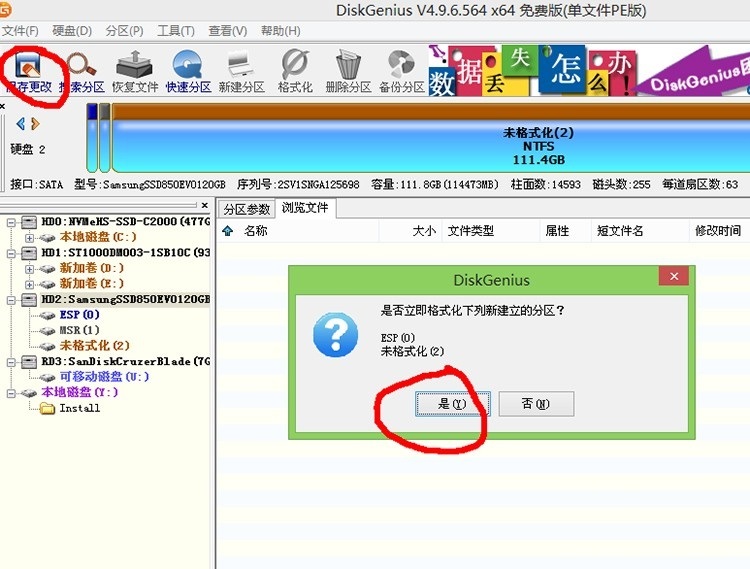
Task: Switch to the 分区参数 tab
Action: pos(247,209)
